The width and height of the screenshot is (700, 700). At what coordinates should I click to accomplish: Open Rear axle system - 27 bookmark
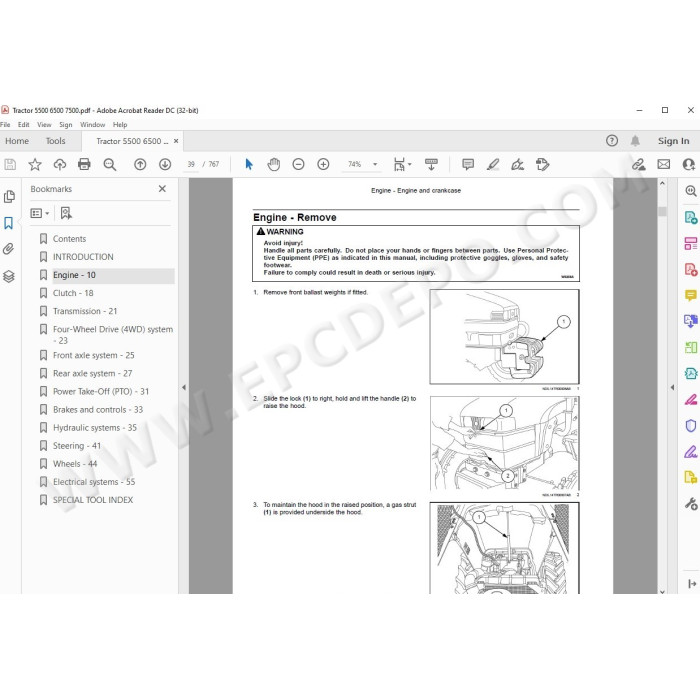(92, 374)
